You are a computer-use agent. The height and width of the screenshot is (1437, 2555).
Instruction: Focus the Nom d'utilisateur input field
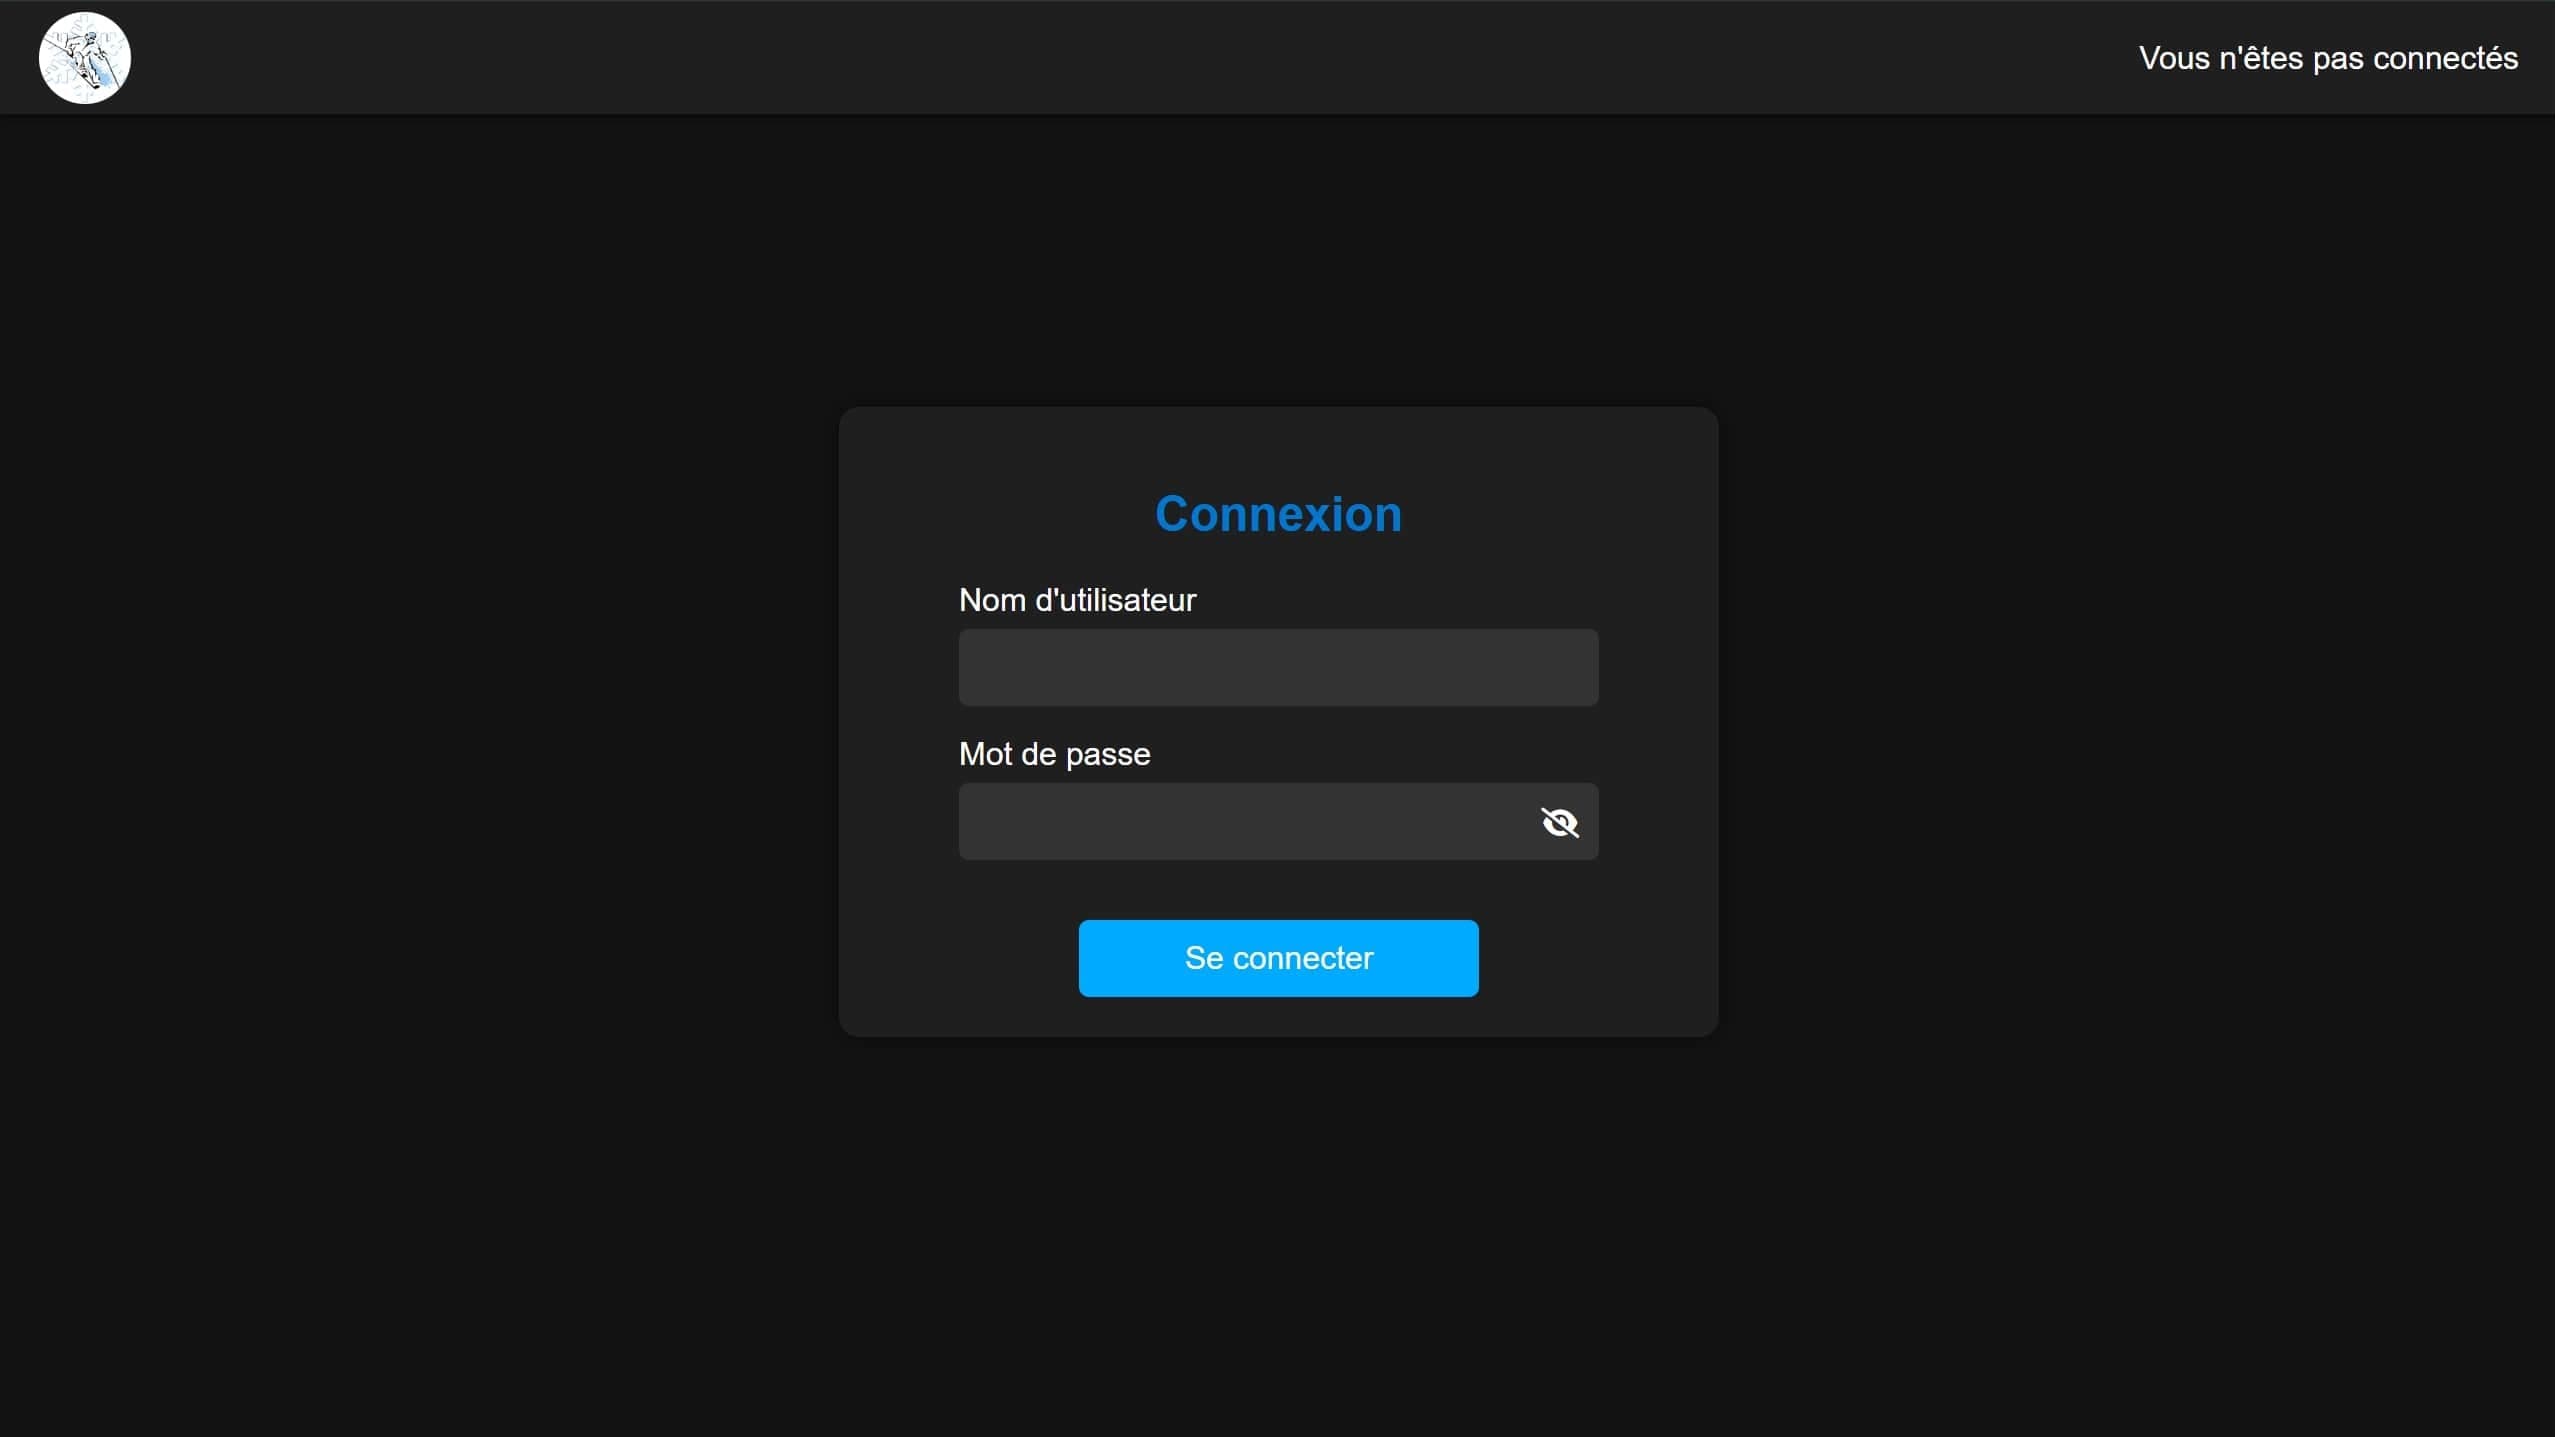pyautogui.click(x=1278, y=667)
